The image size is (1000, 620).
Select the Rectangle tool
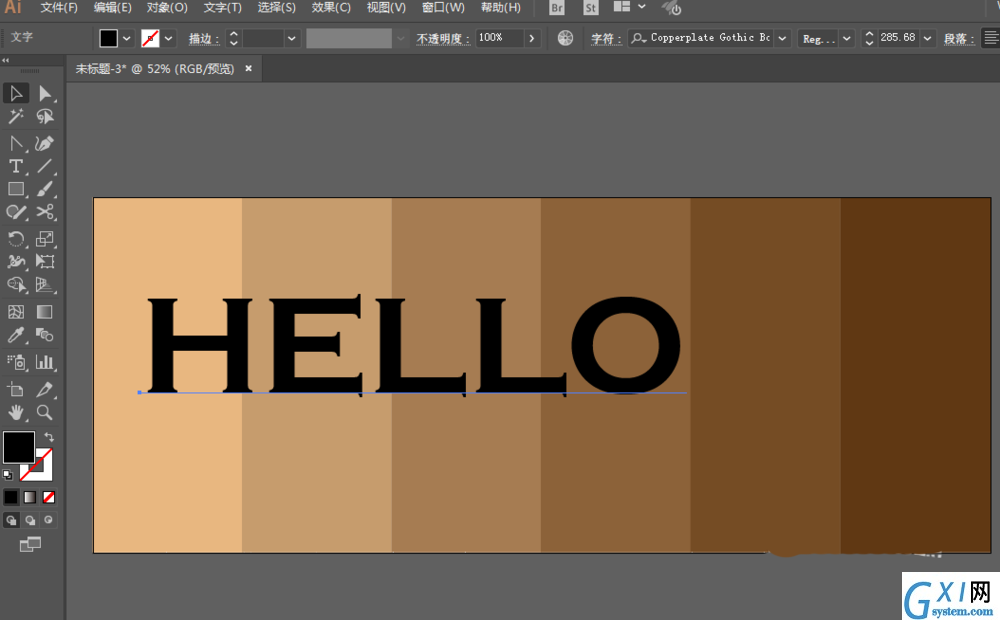[16, 189]
